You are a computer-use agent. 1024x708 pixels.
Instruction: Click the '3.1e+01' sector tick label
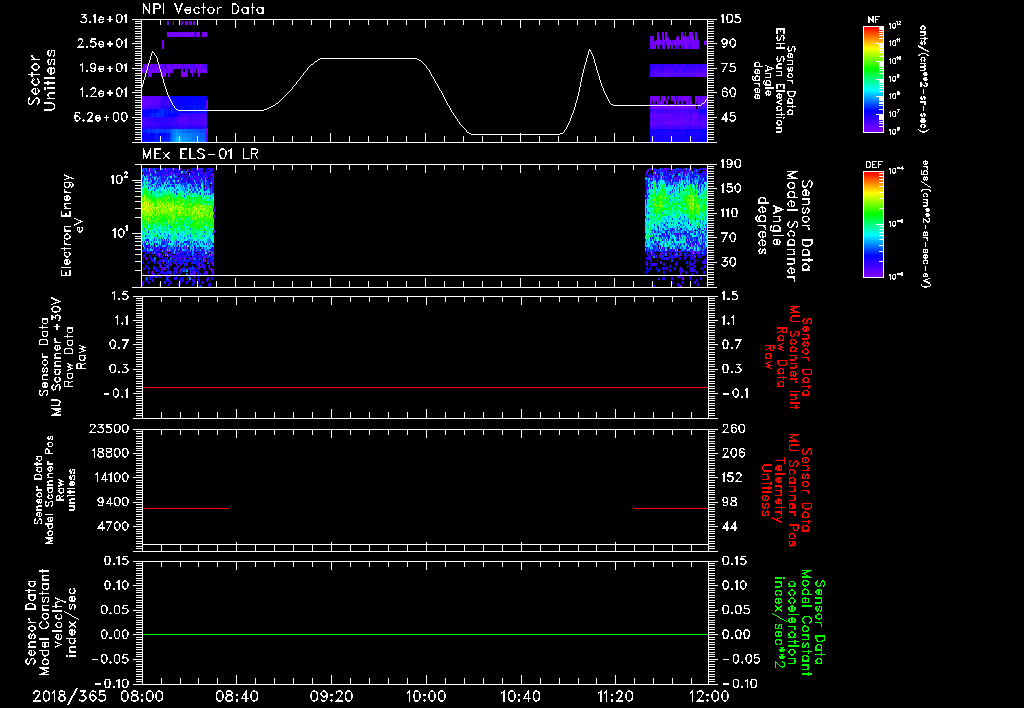point(104,19)
